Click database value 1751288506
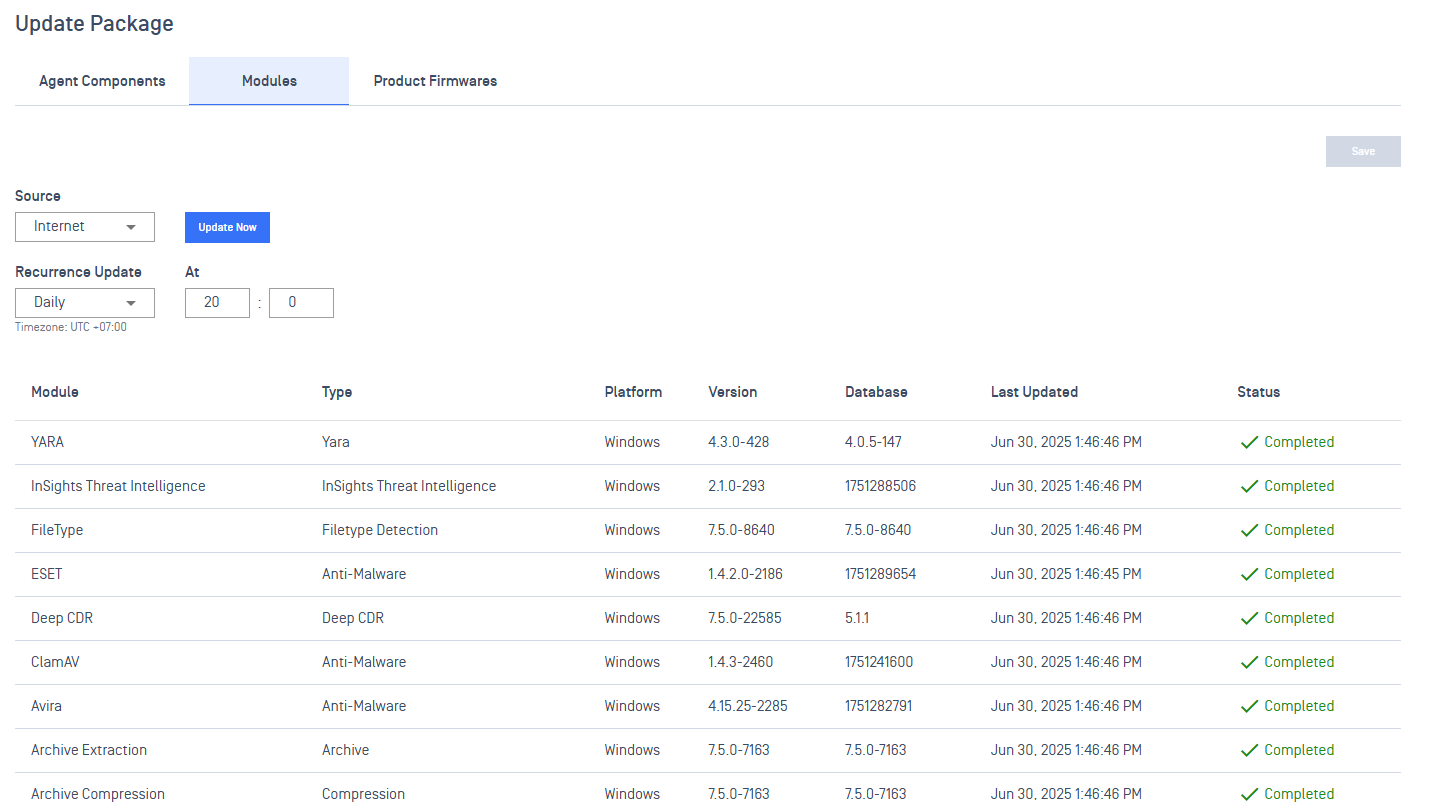Viewport: 1429px width, 803px height. pos(880,486)
